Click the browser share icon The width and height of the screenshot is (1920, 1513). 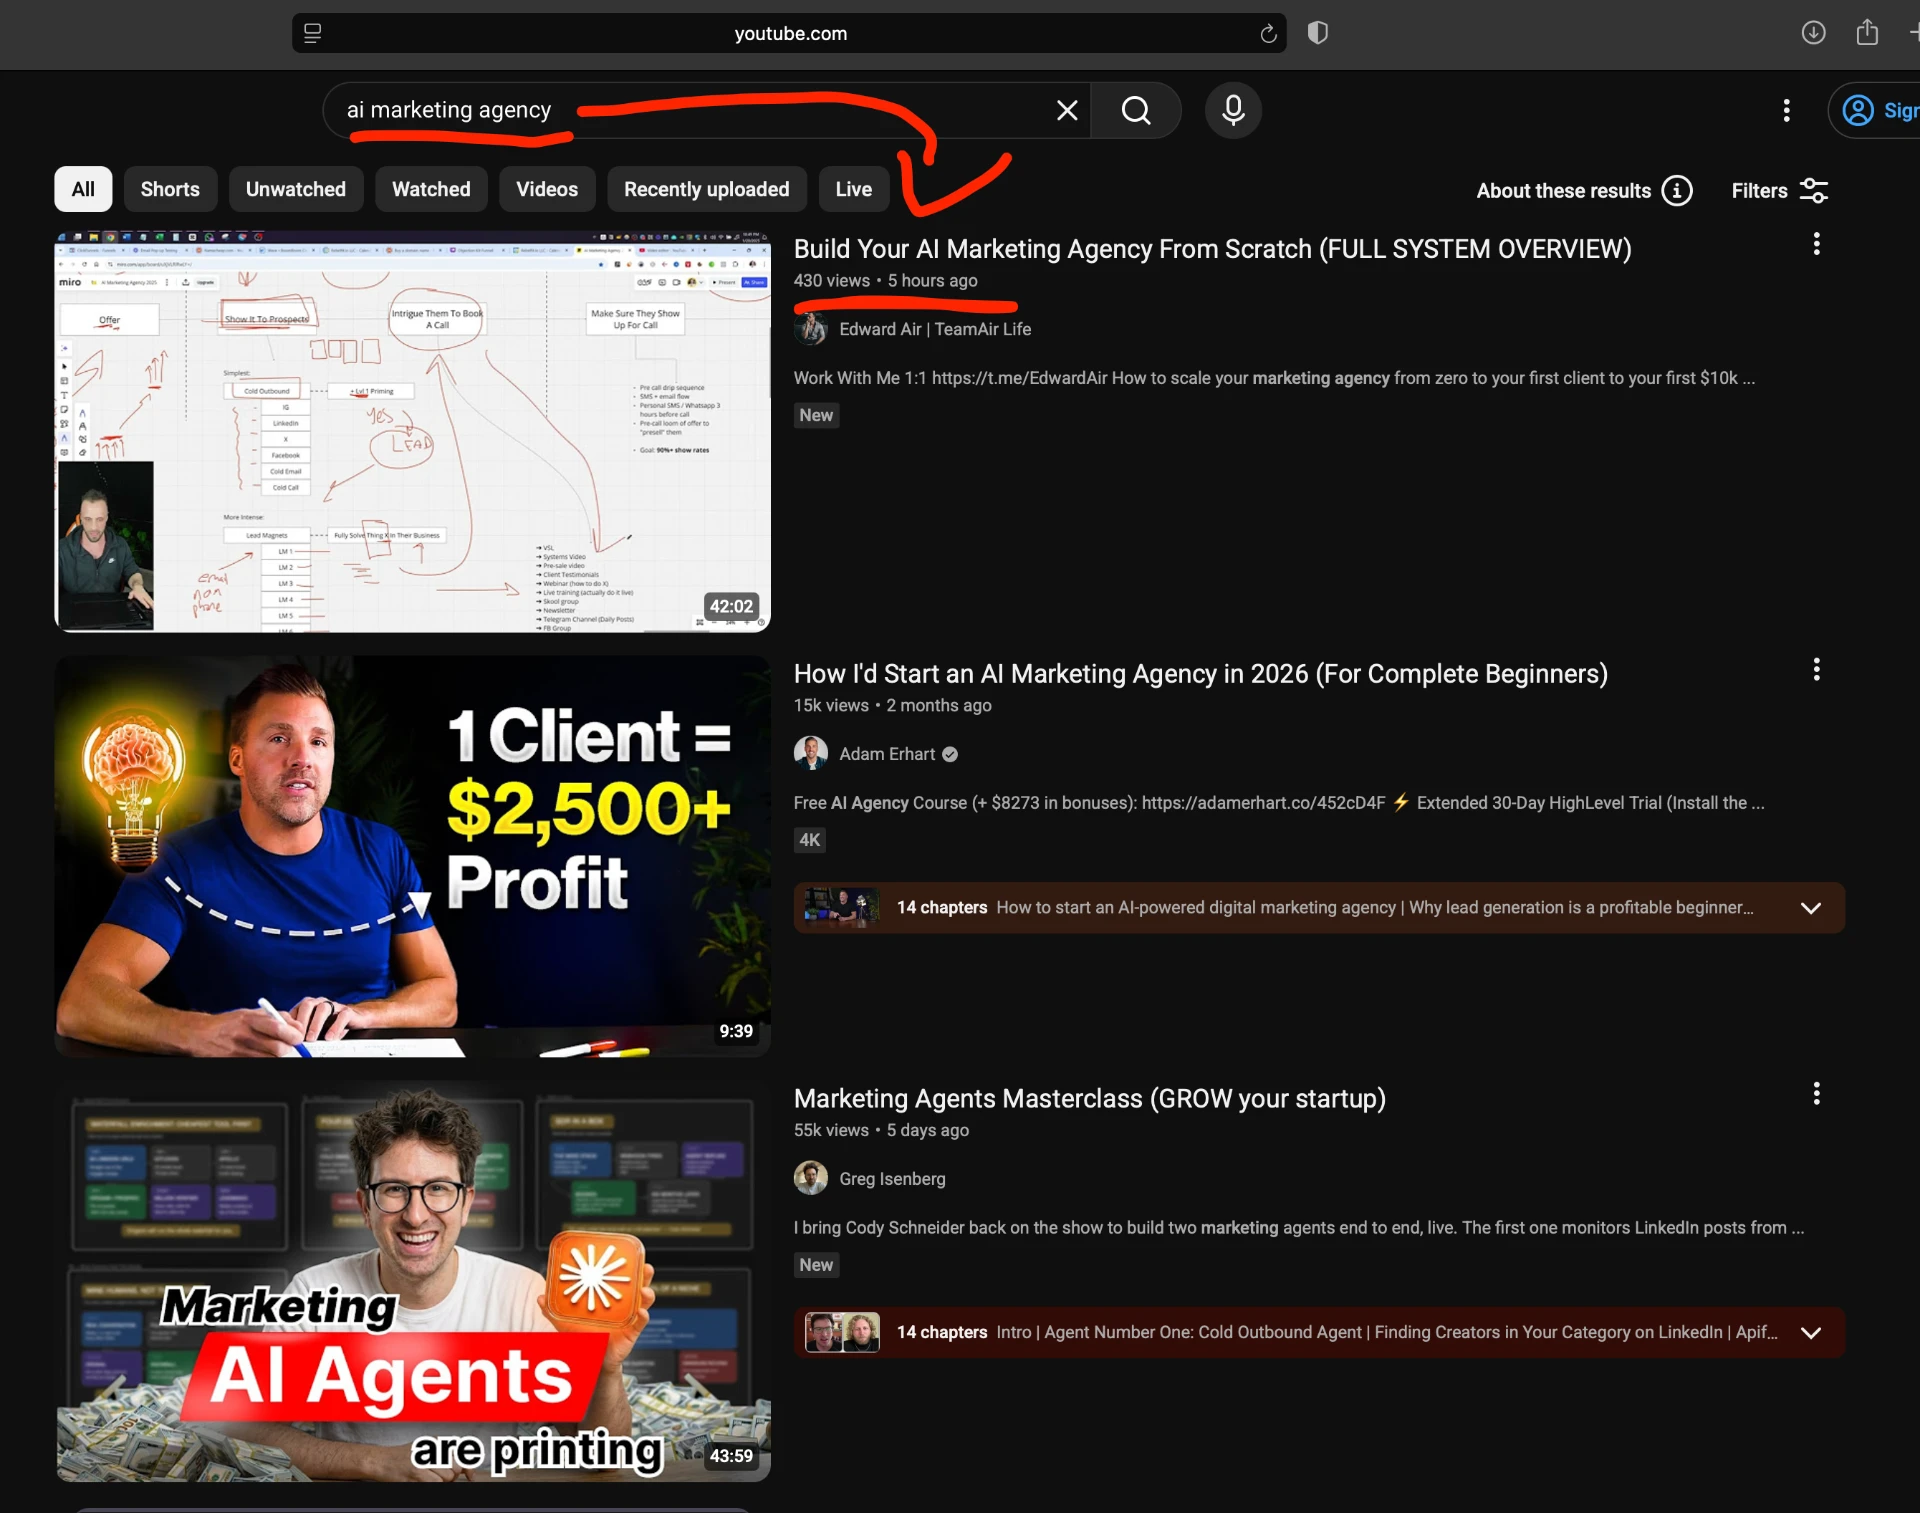[1867, 33]
